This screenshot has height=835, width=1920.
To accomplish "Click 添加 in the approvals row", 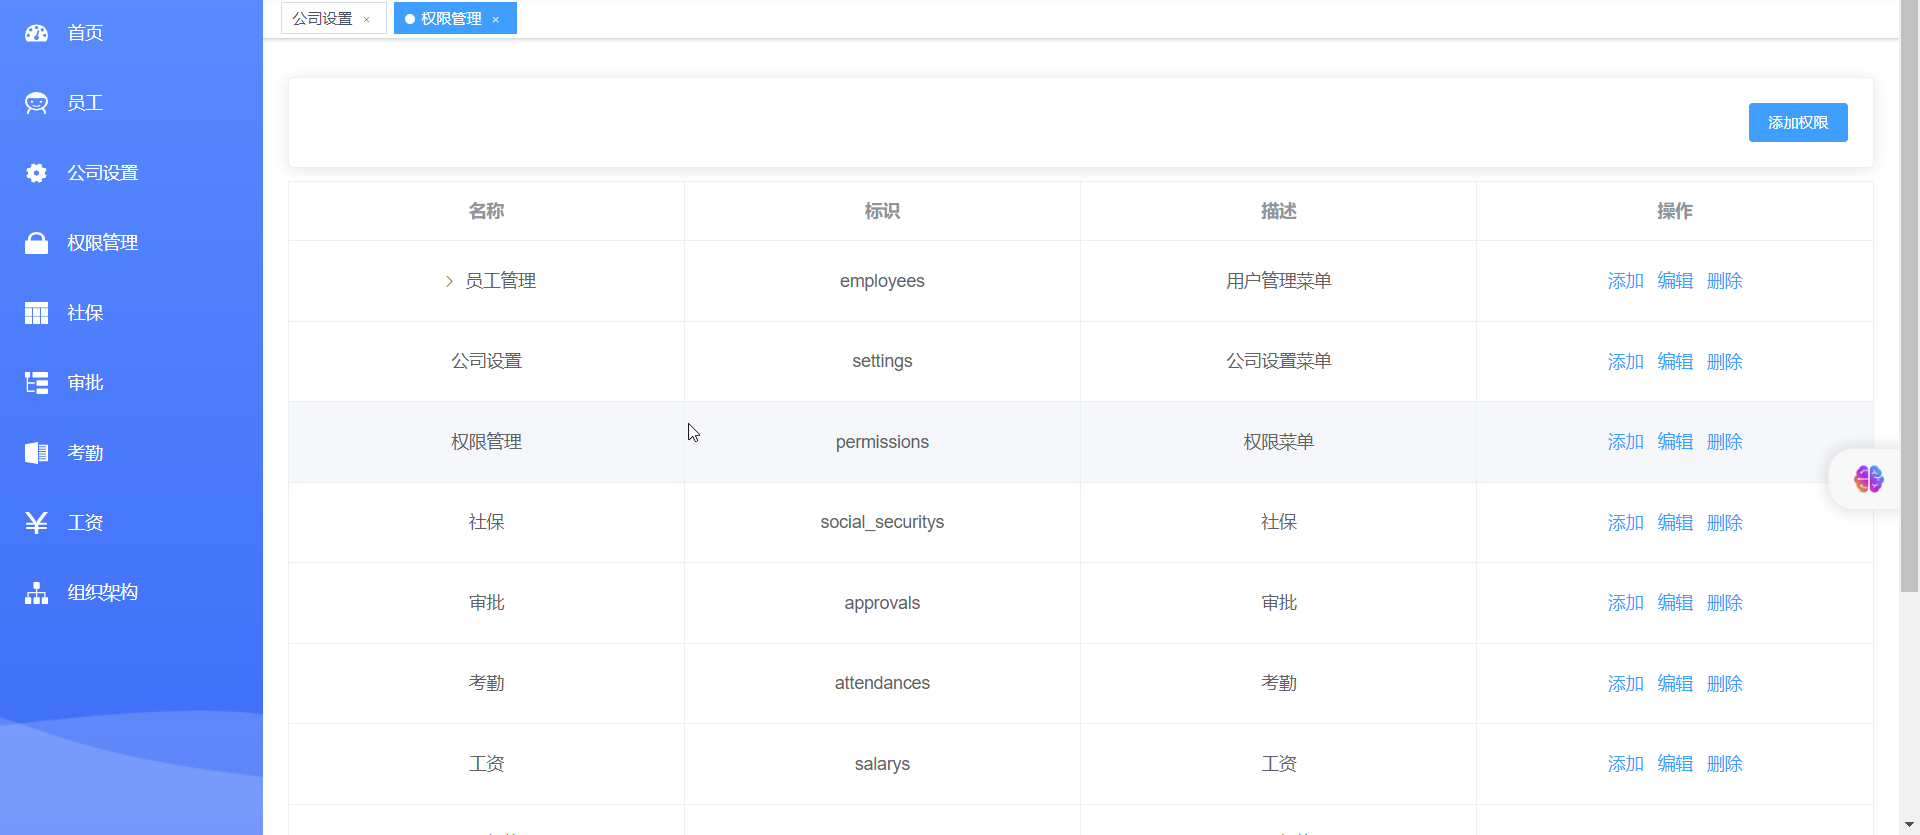I will click(1625, 603).
